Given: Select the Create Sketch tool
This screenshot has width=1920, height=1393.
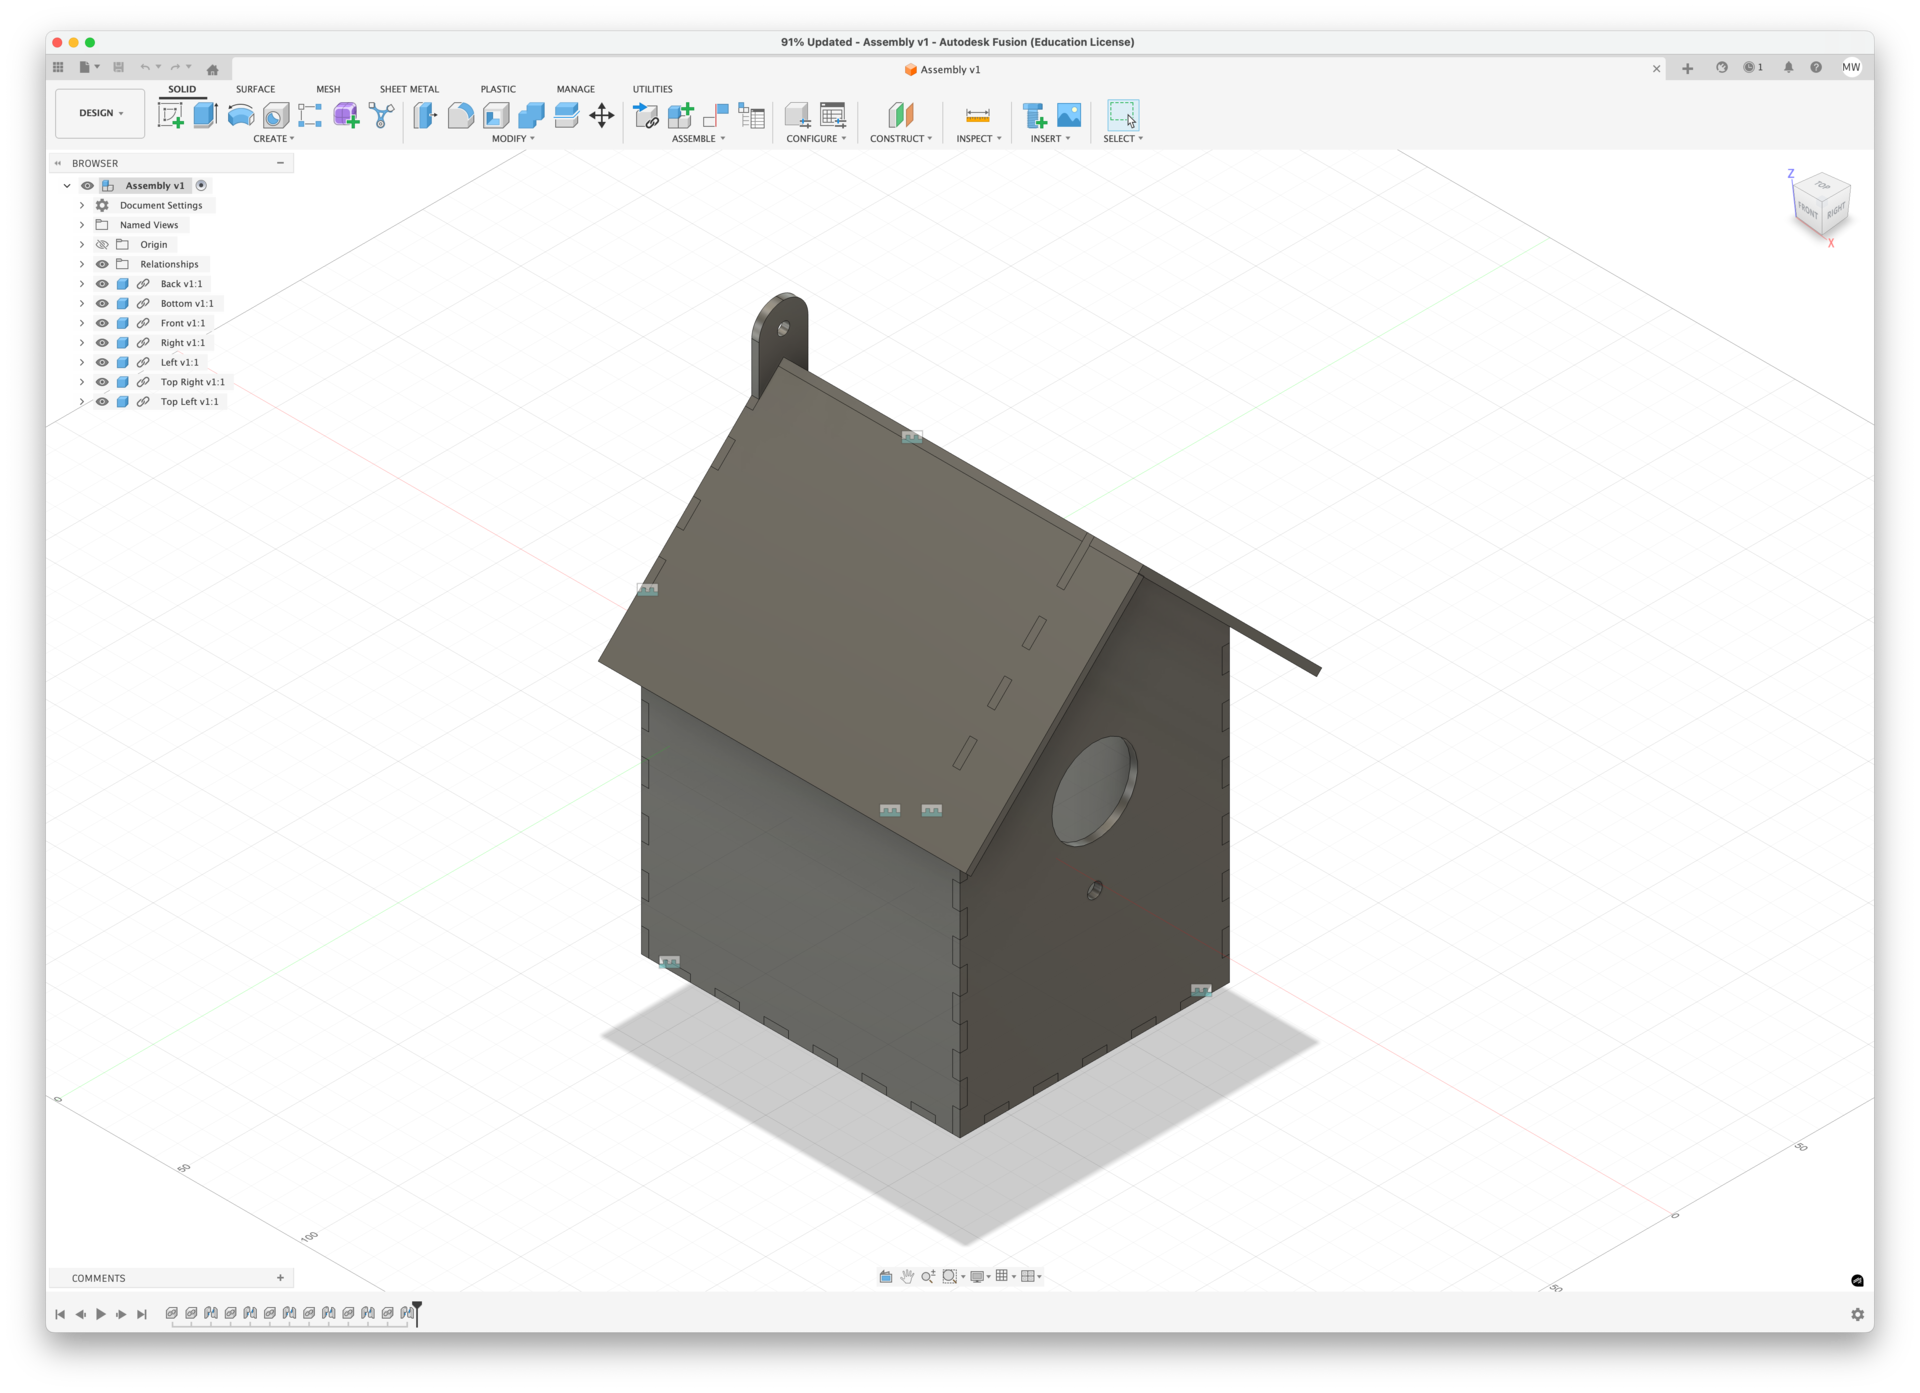Looking at the screenshot, I should click(x=171, y=115).
